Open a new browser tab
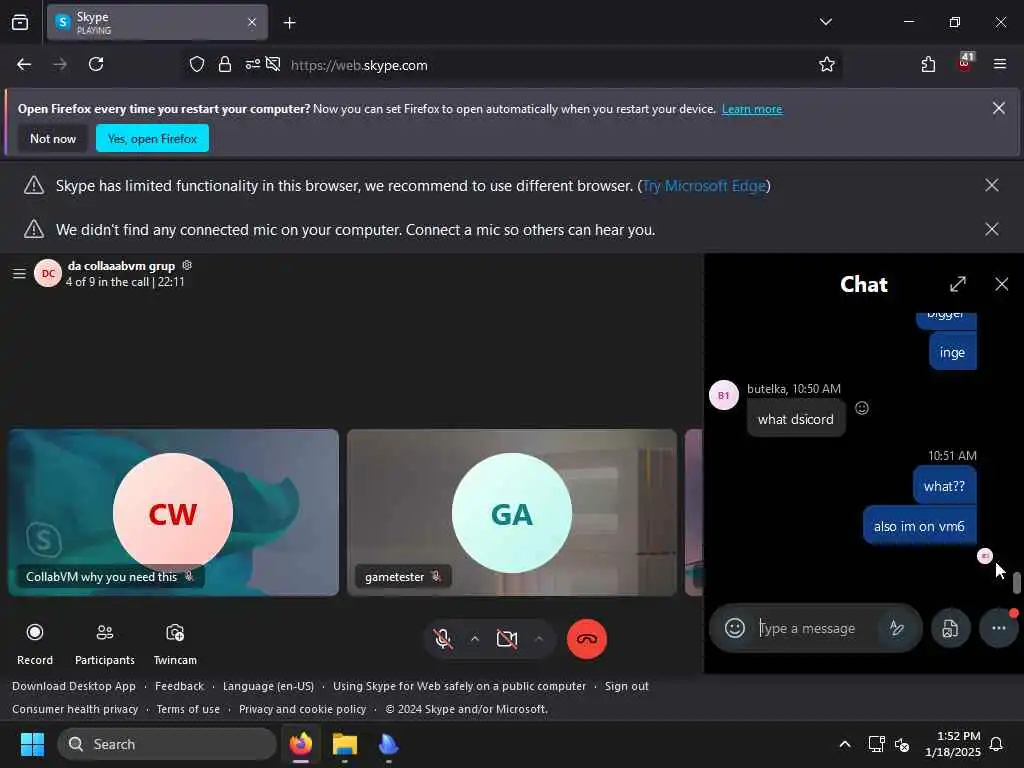1024x768 pixels. coord(289,23)
